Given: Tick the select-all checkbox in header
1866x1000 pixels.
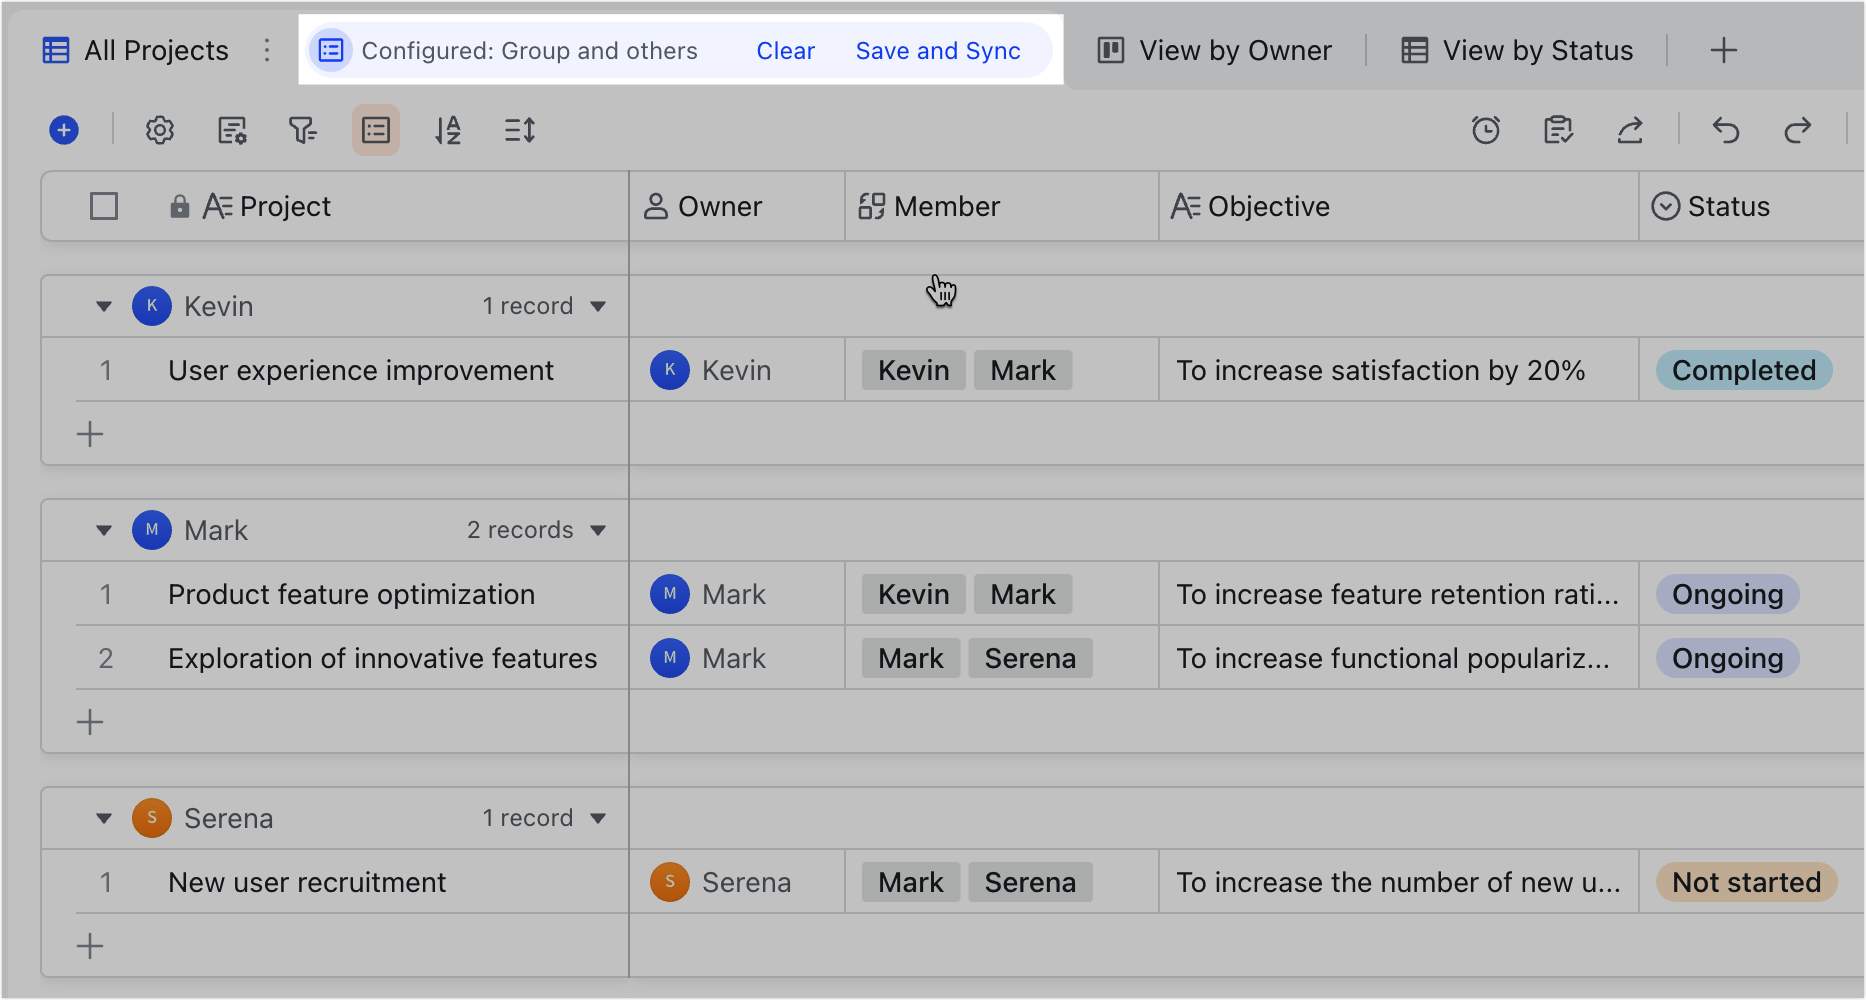Looking at the screenshot, I should pyautogui.click(x=104, y=206).
